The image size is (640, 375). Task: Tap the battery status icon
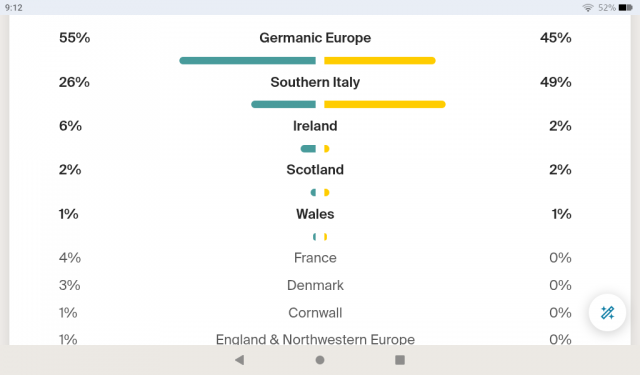625,8
